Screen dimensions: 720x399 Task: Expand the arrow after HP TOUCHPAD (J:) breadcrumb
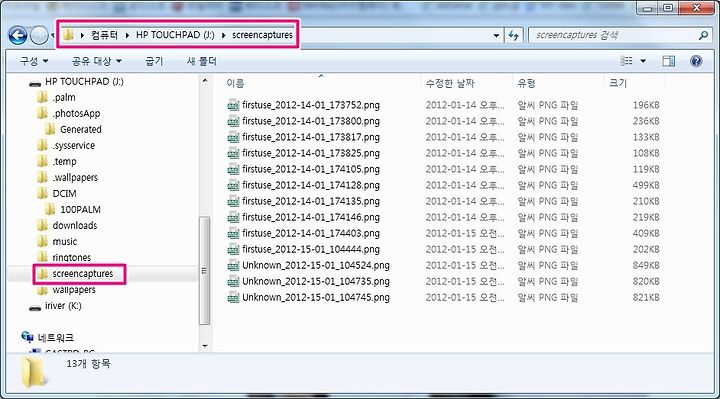(223, 35)
